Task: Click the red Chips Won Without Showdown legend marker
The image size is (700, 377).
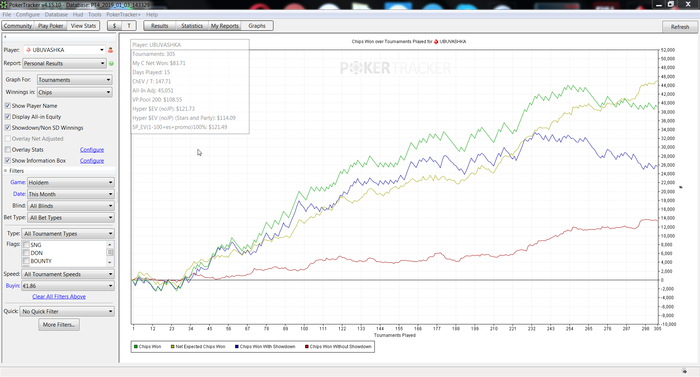Action: tap(307, 347)
